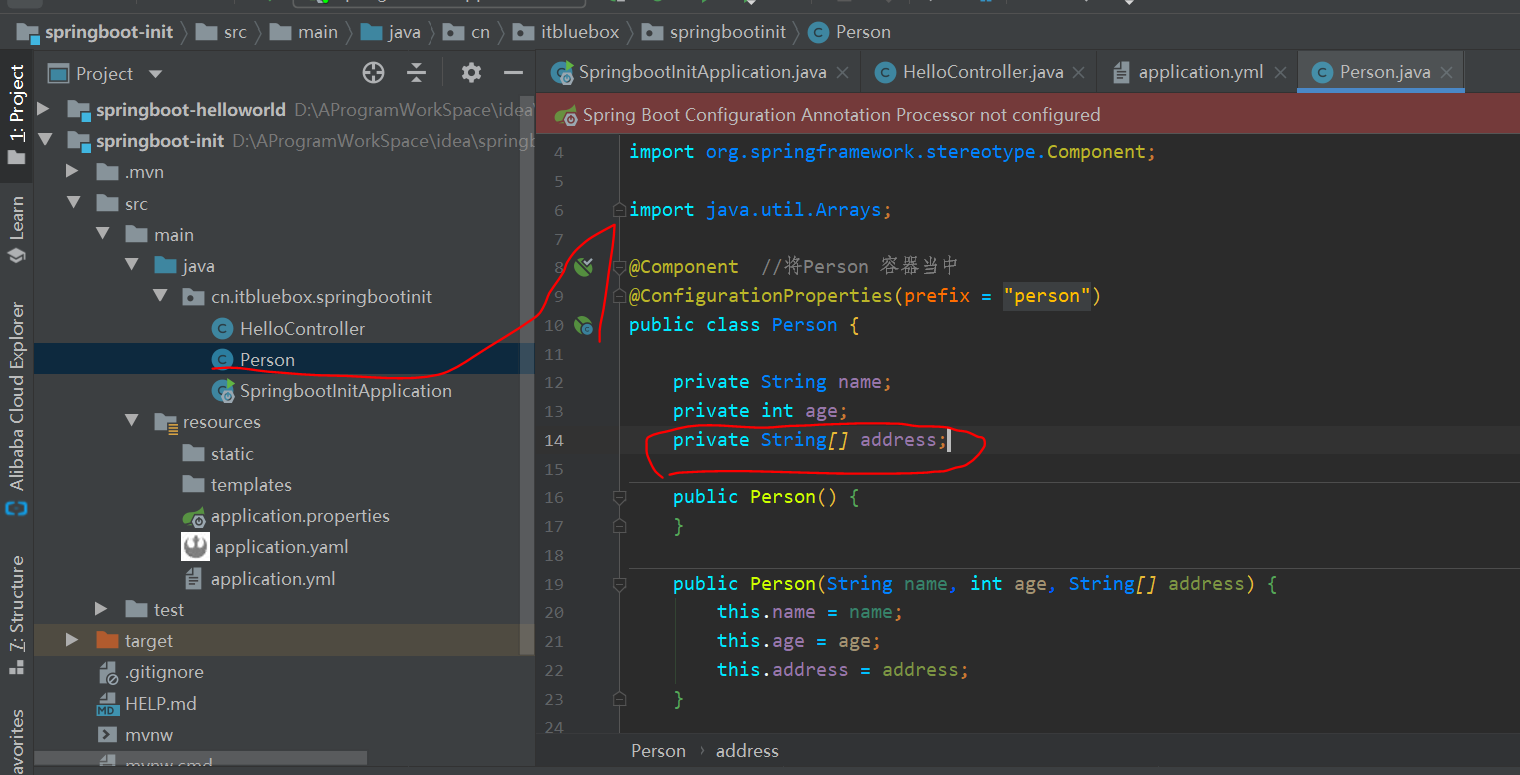Fold the imports block at line 6
The image size is (1520, 775).
[x=619, y=209]
